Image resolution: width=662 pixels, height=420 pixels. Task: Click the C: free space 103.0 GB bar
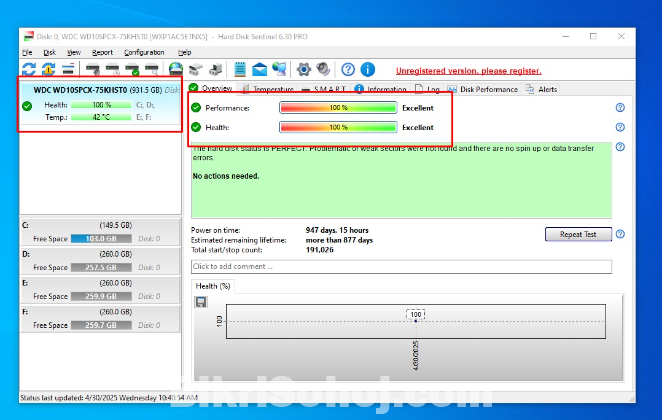pyautogui.click(x=101, y=238)
